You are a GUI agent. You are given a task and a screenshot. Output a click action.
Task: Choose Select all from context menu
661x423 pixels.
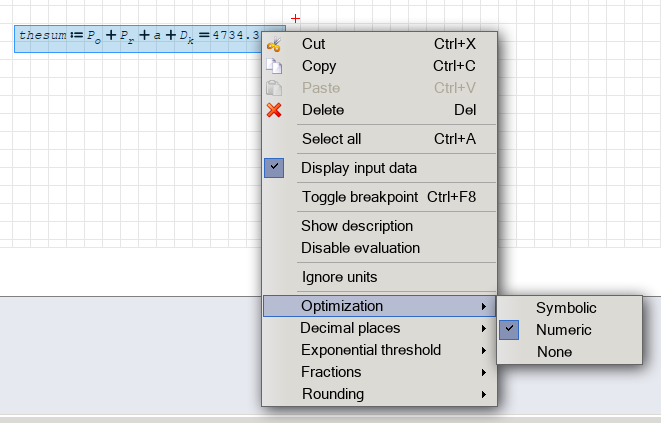click(331, 139)
